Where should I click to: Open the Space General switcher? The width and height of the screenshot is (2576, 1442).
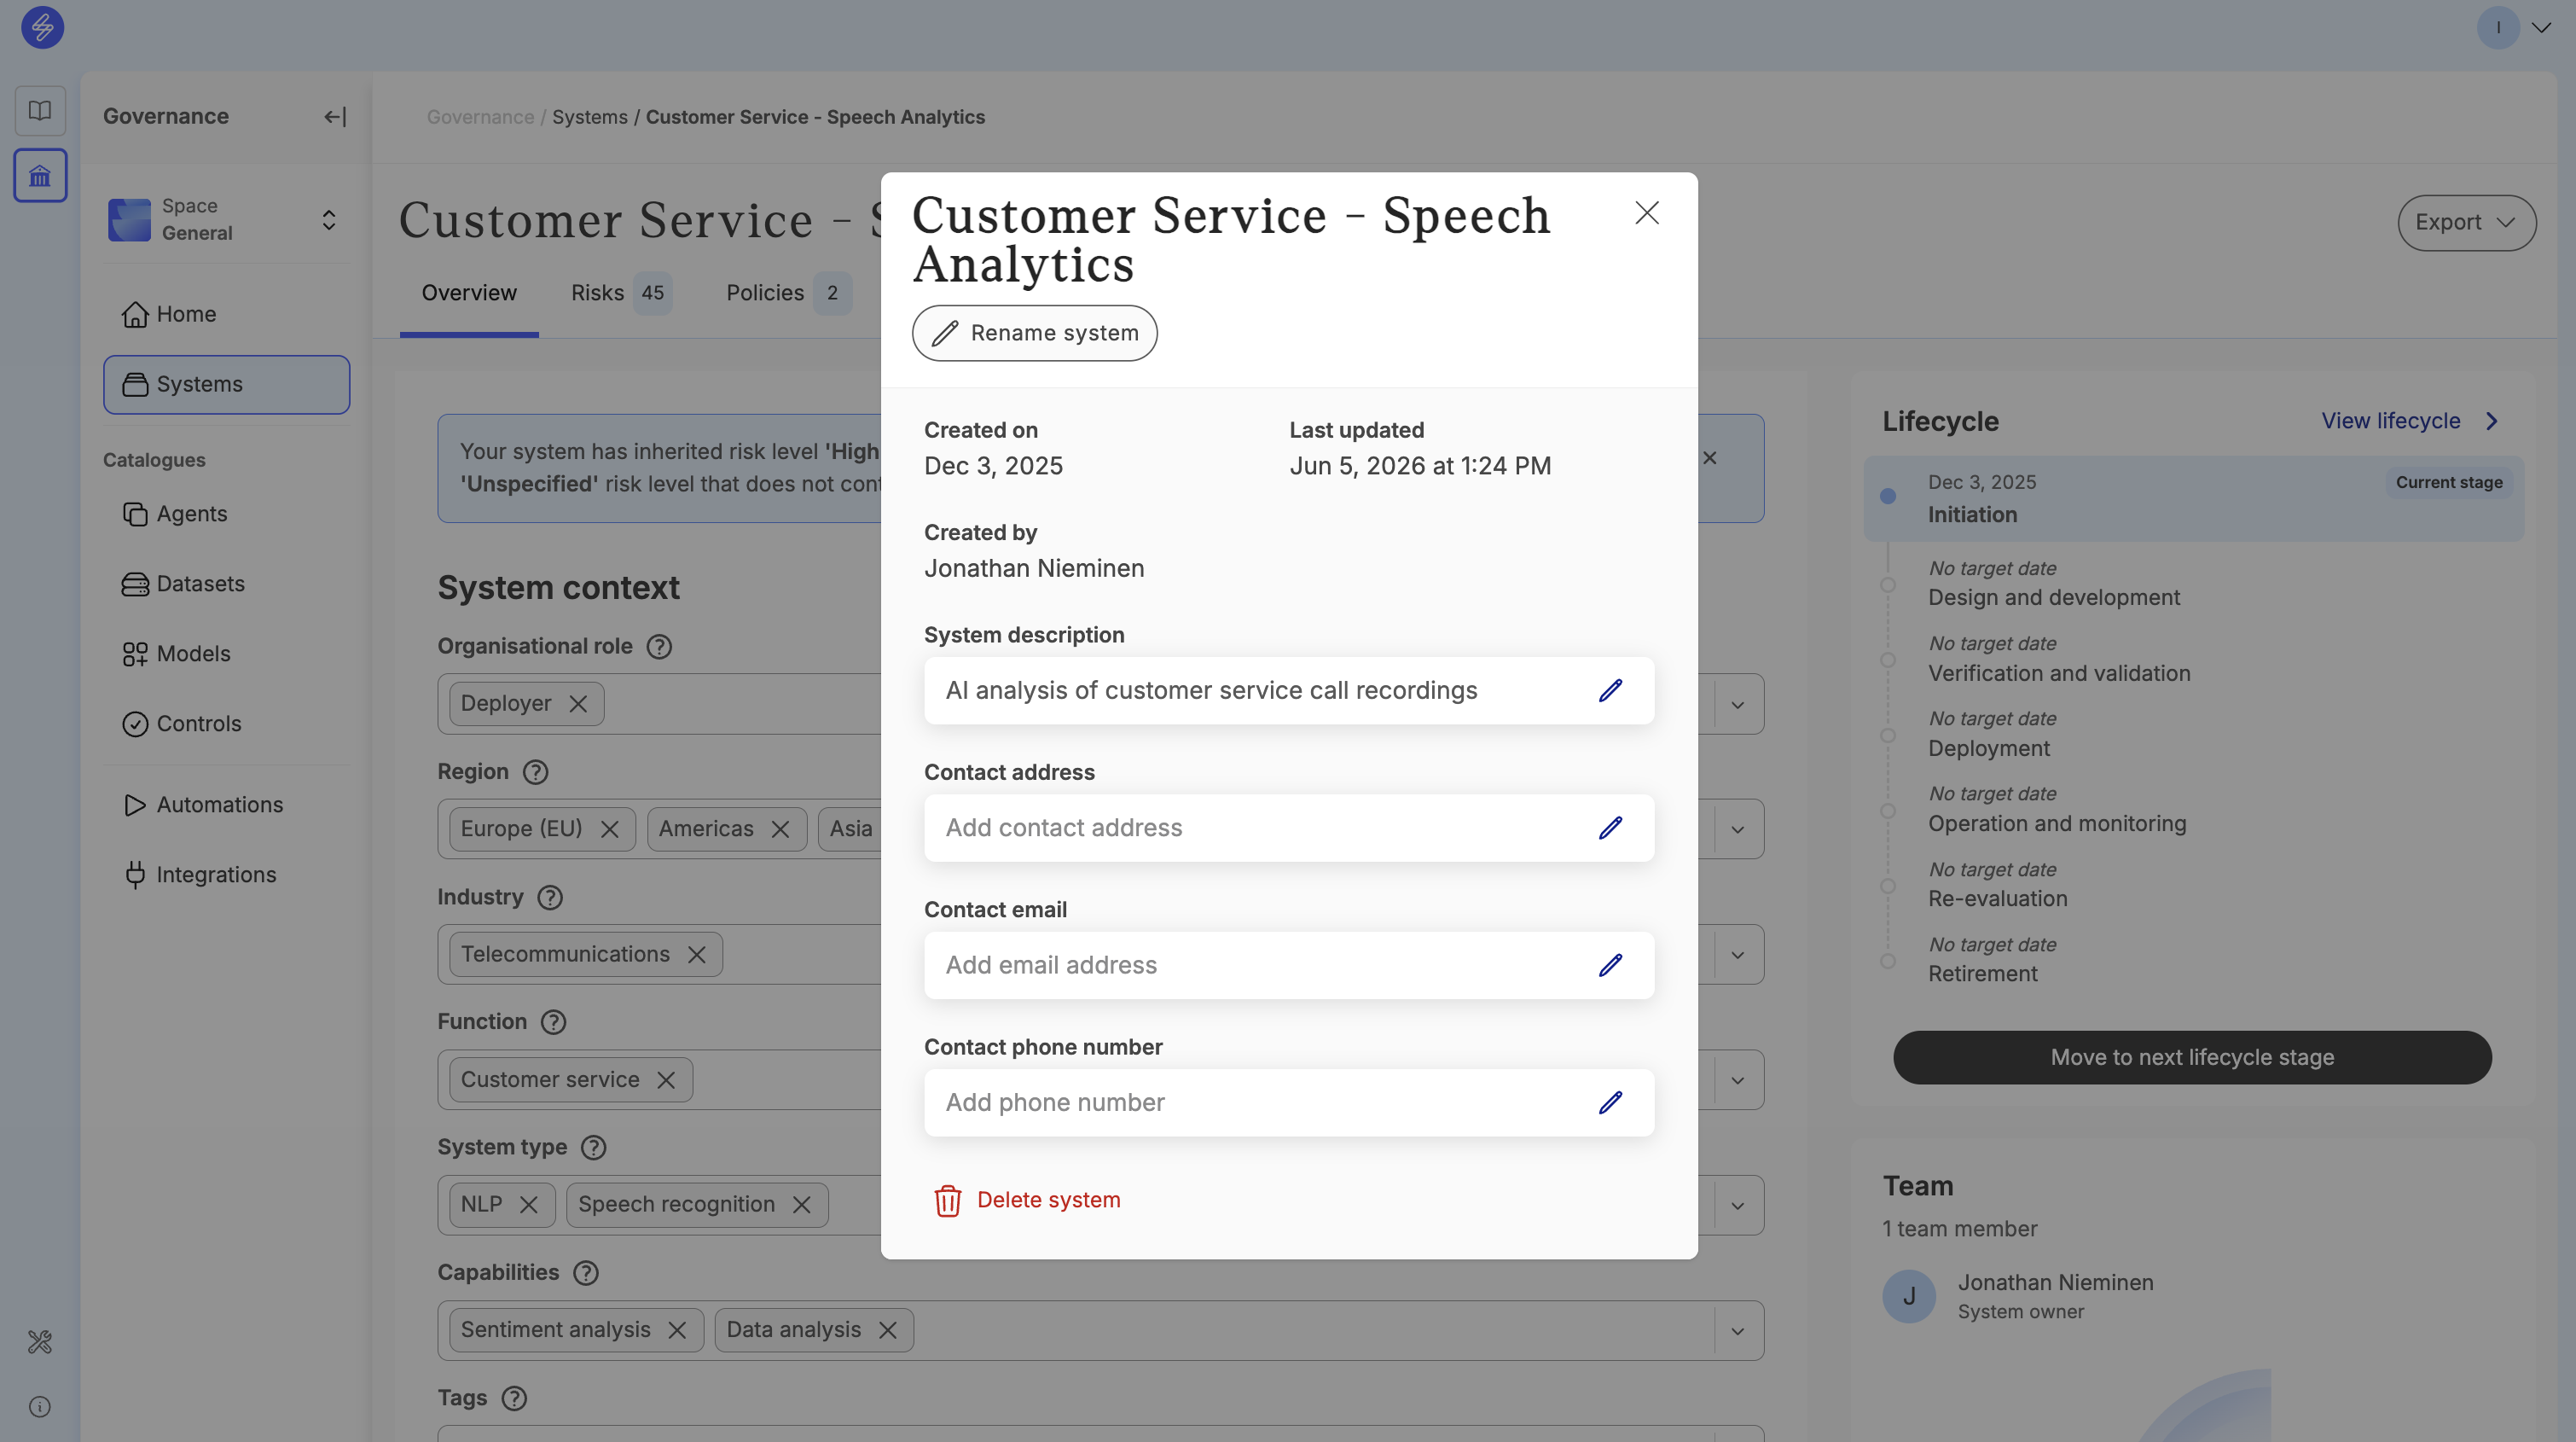226,219
